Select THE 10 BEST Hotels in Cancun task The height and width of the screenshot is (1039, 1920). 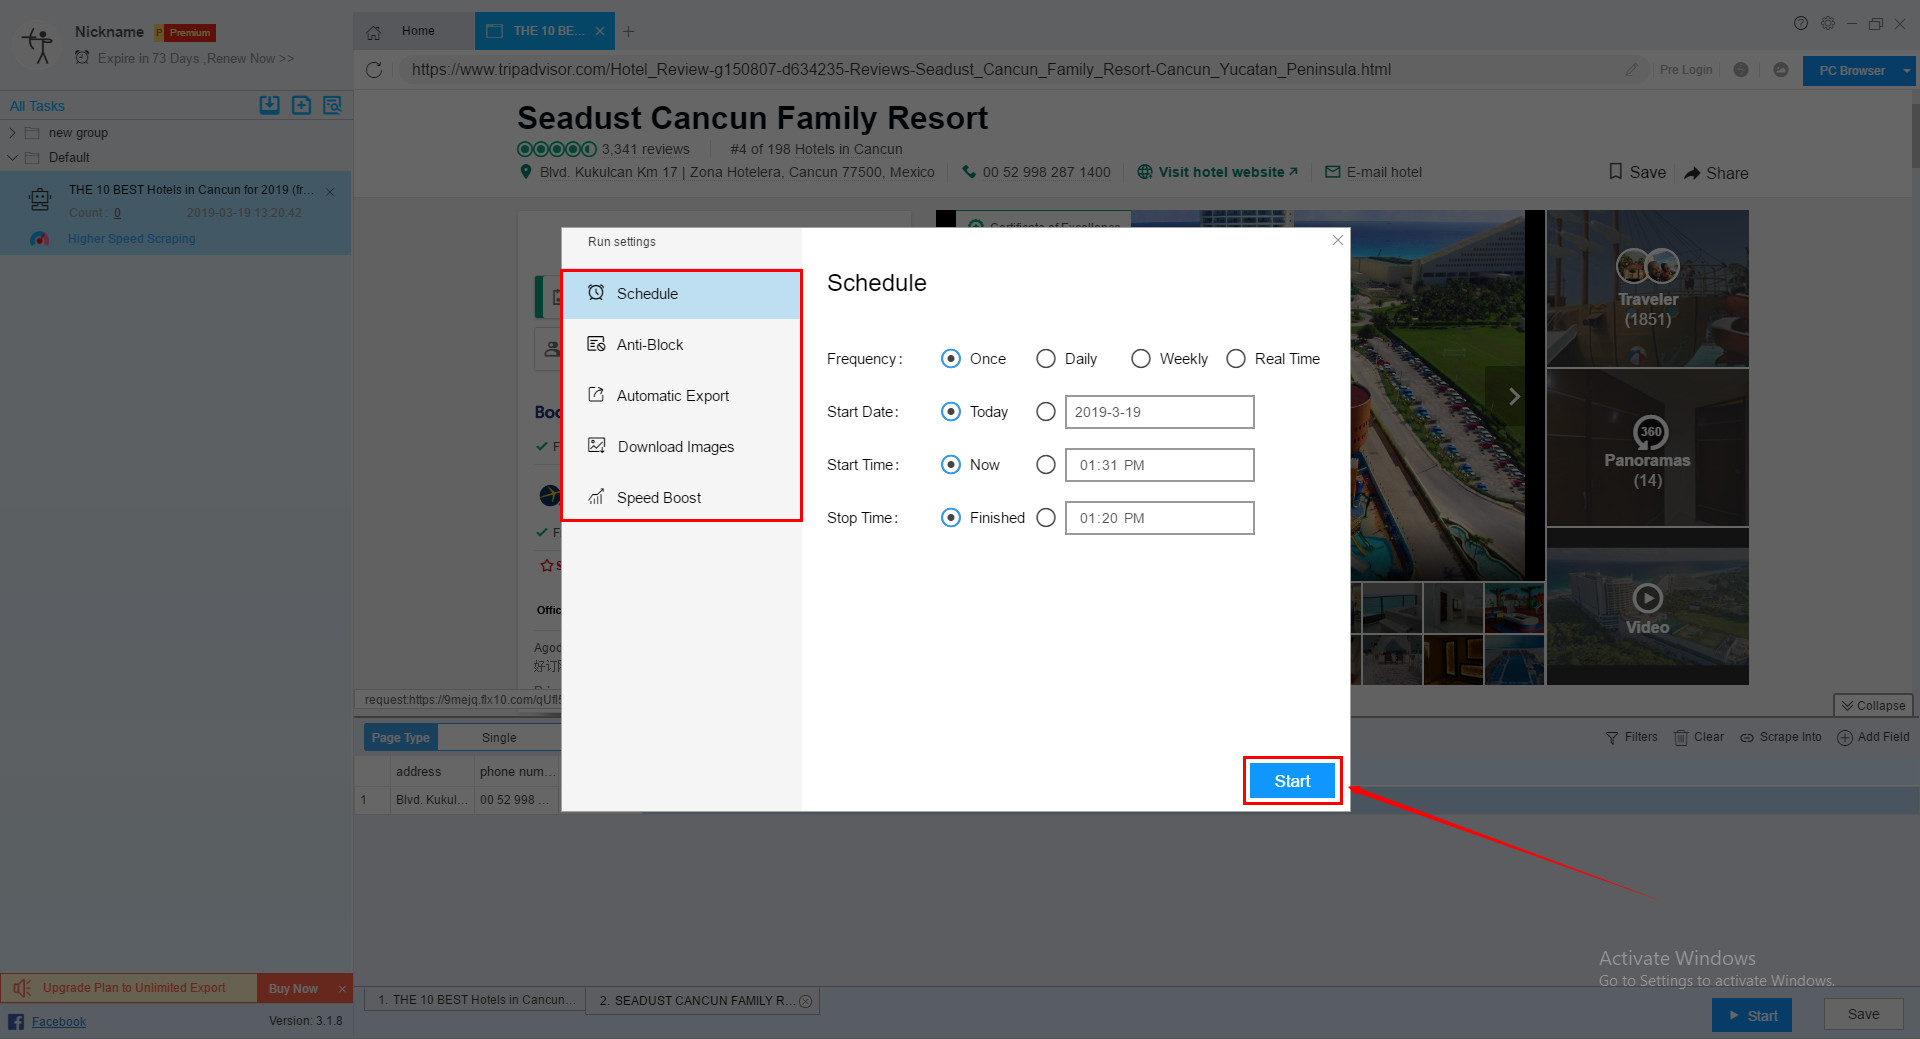point(176,212)
